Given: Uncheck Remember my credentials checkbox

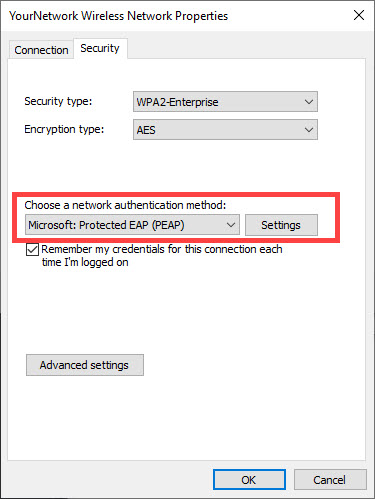Looking at the screenshot, I should 32,250.
